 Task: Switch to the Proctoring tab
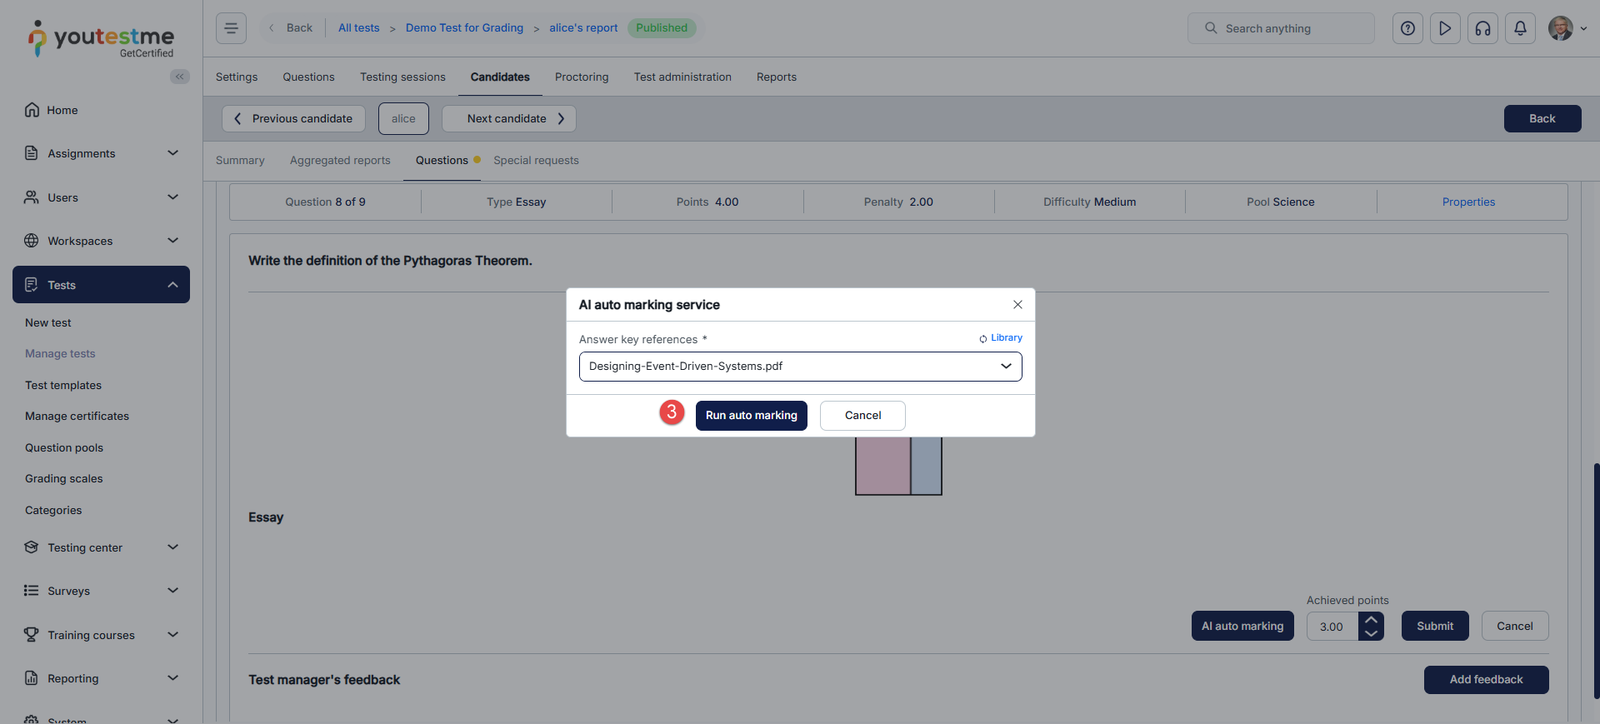(x=581, y=77)
